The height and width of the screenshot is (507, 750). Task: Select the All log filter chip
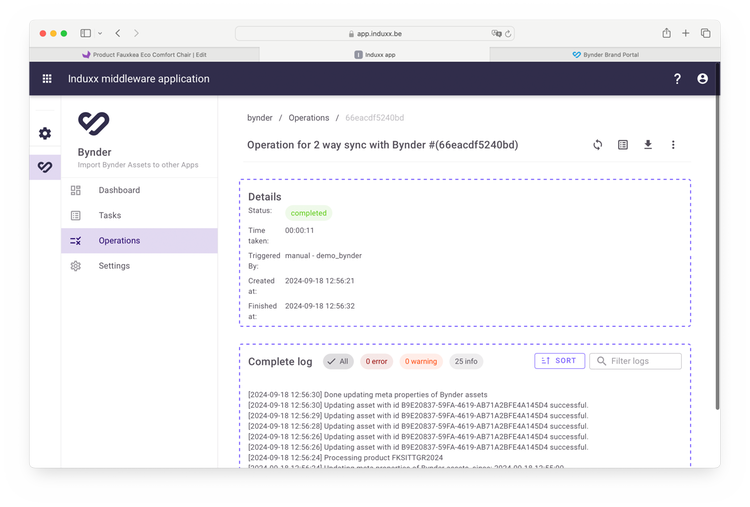pyautogui.click(x=338, y=362)
